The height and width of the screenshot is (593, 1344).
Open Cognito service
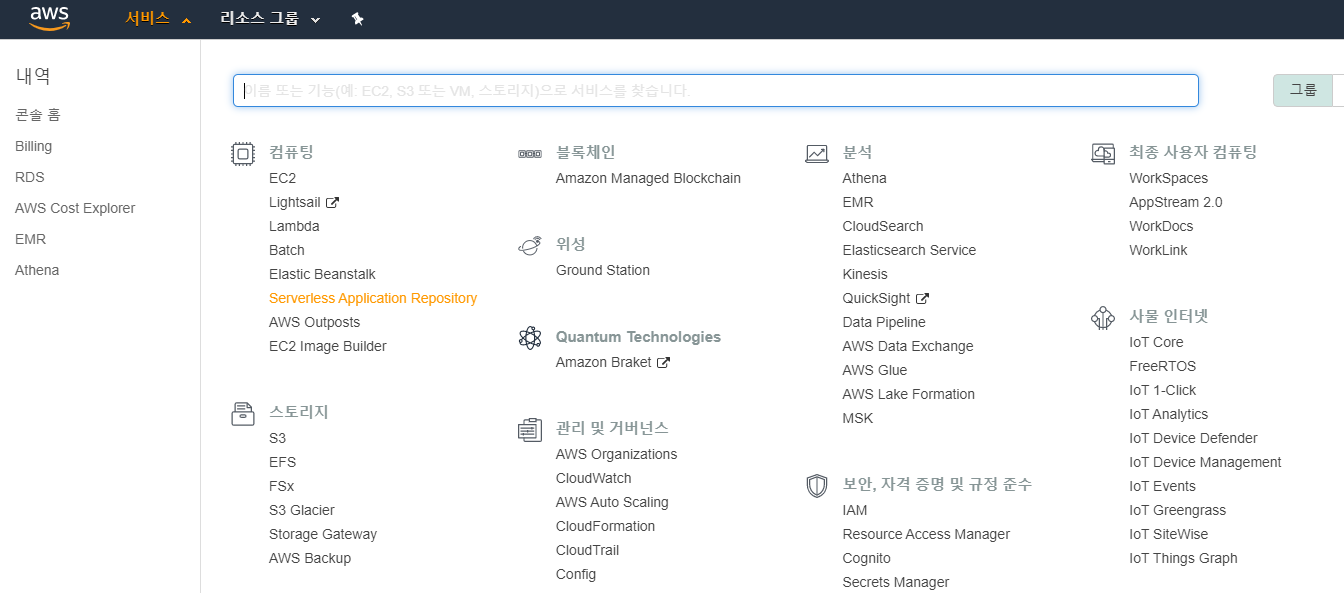[867, 558]
